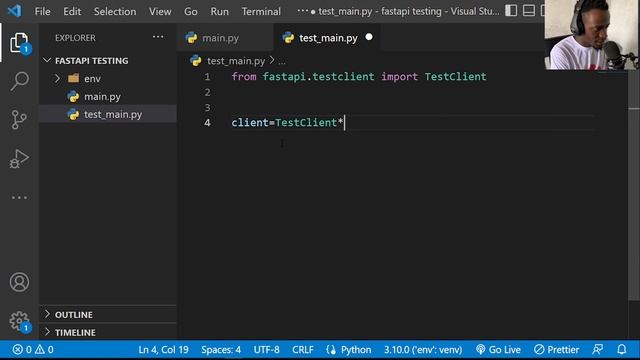The image size is (640, 360).
Task: Open the breadcrumb ellipsis symbol picker
Action: tap(282, 61)
